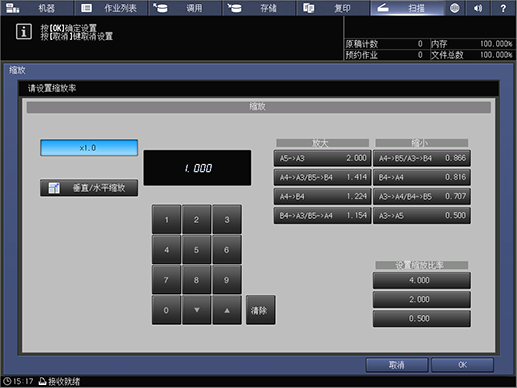Choose the 0.500 preset zoom ratio

pyautogui.click(x=422, y=319)
